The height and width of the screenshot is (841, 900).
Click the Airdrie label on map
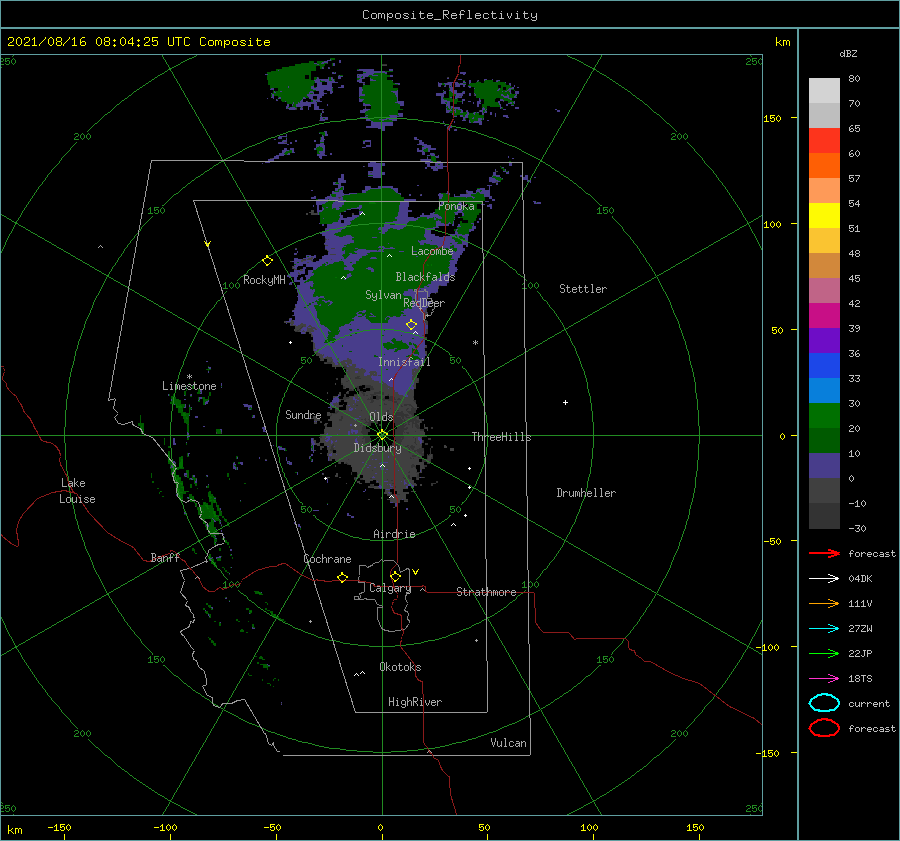pyautogui.click(x=394, y=534)
